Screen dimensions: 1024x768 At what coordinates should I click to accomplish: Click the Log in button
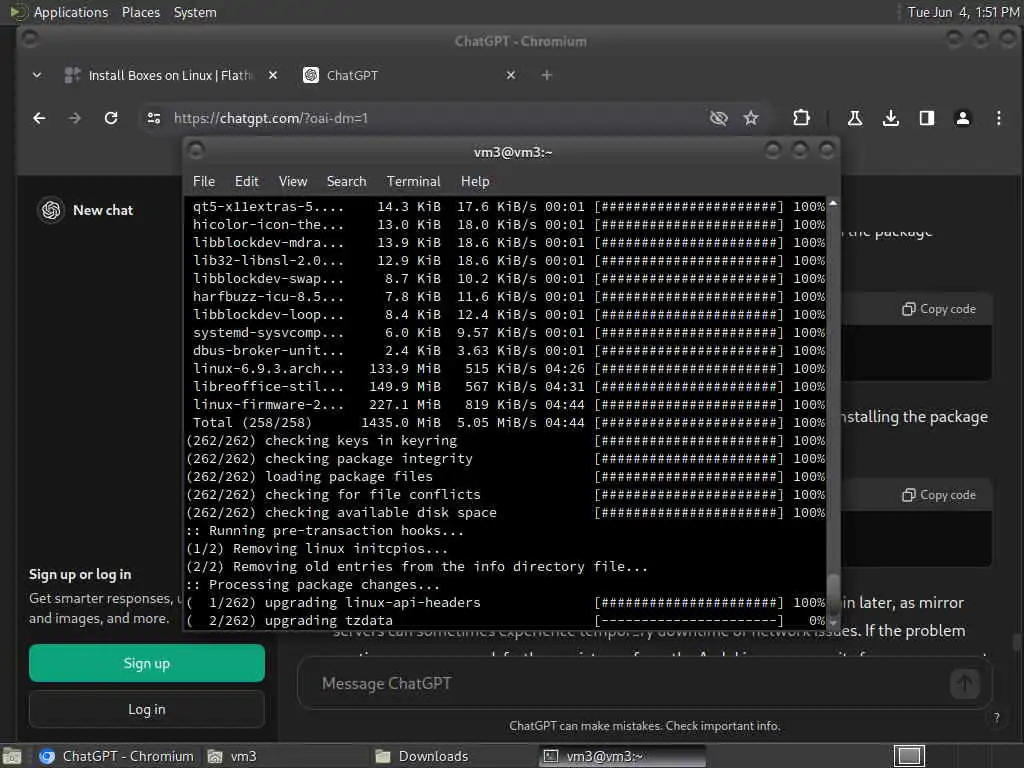click(147, 709)
